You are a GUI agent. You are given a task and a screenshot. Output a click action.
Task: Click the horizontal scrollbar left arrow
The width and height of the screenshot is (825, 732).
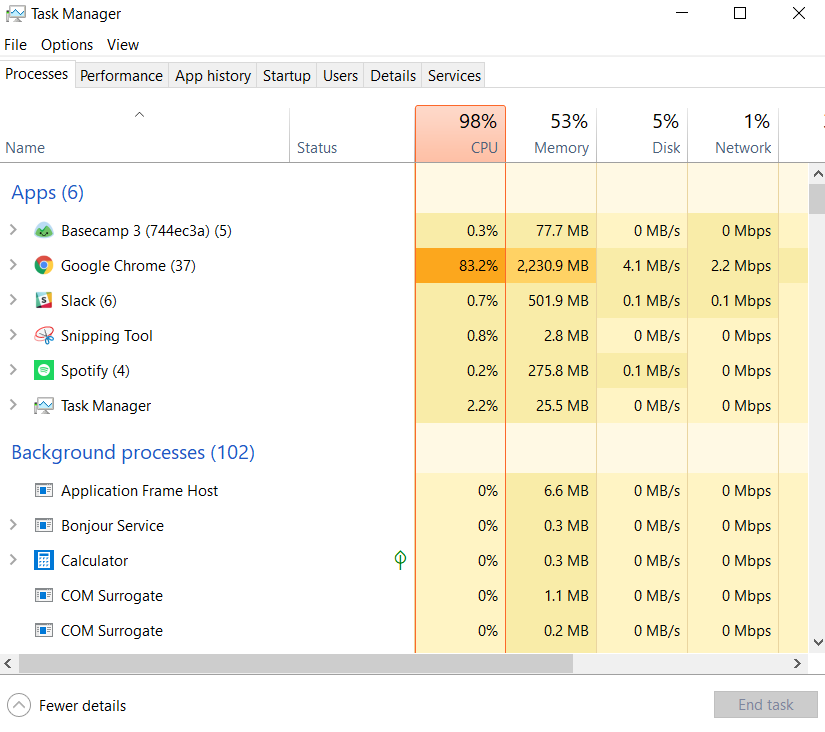pos(8,664)
